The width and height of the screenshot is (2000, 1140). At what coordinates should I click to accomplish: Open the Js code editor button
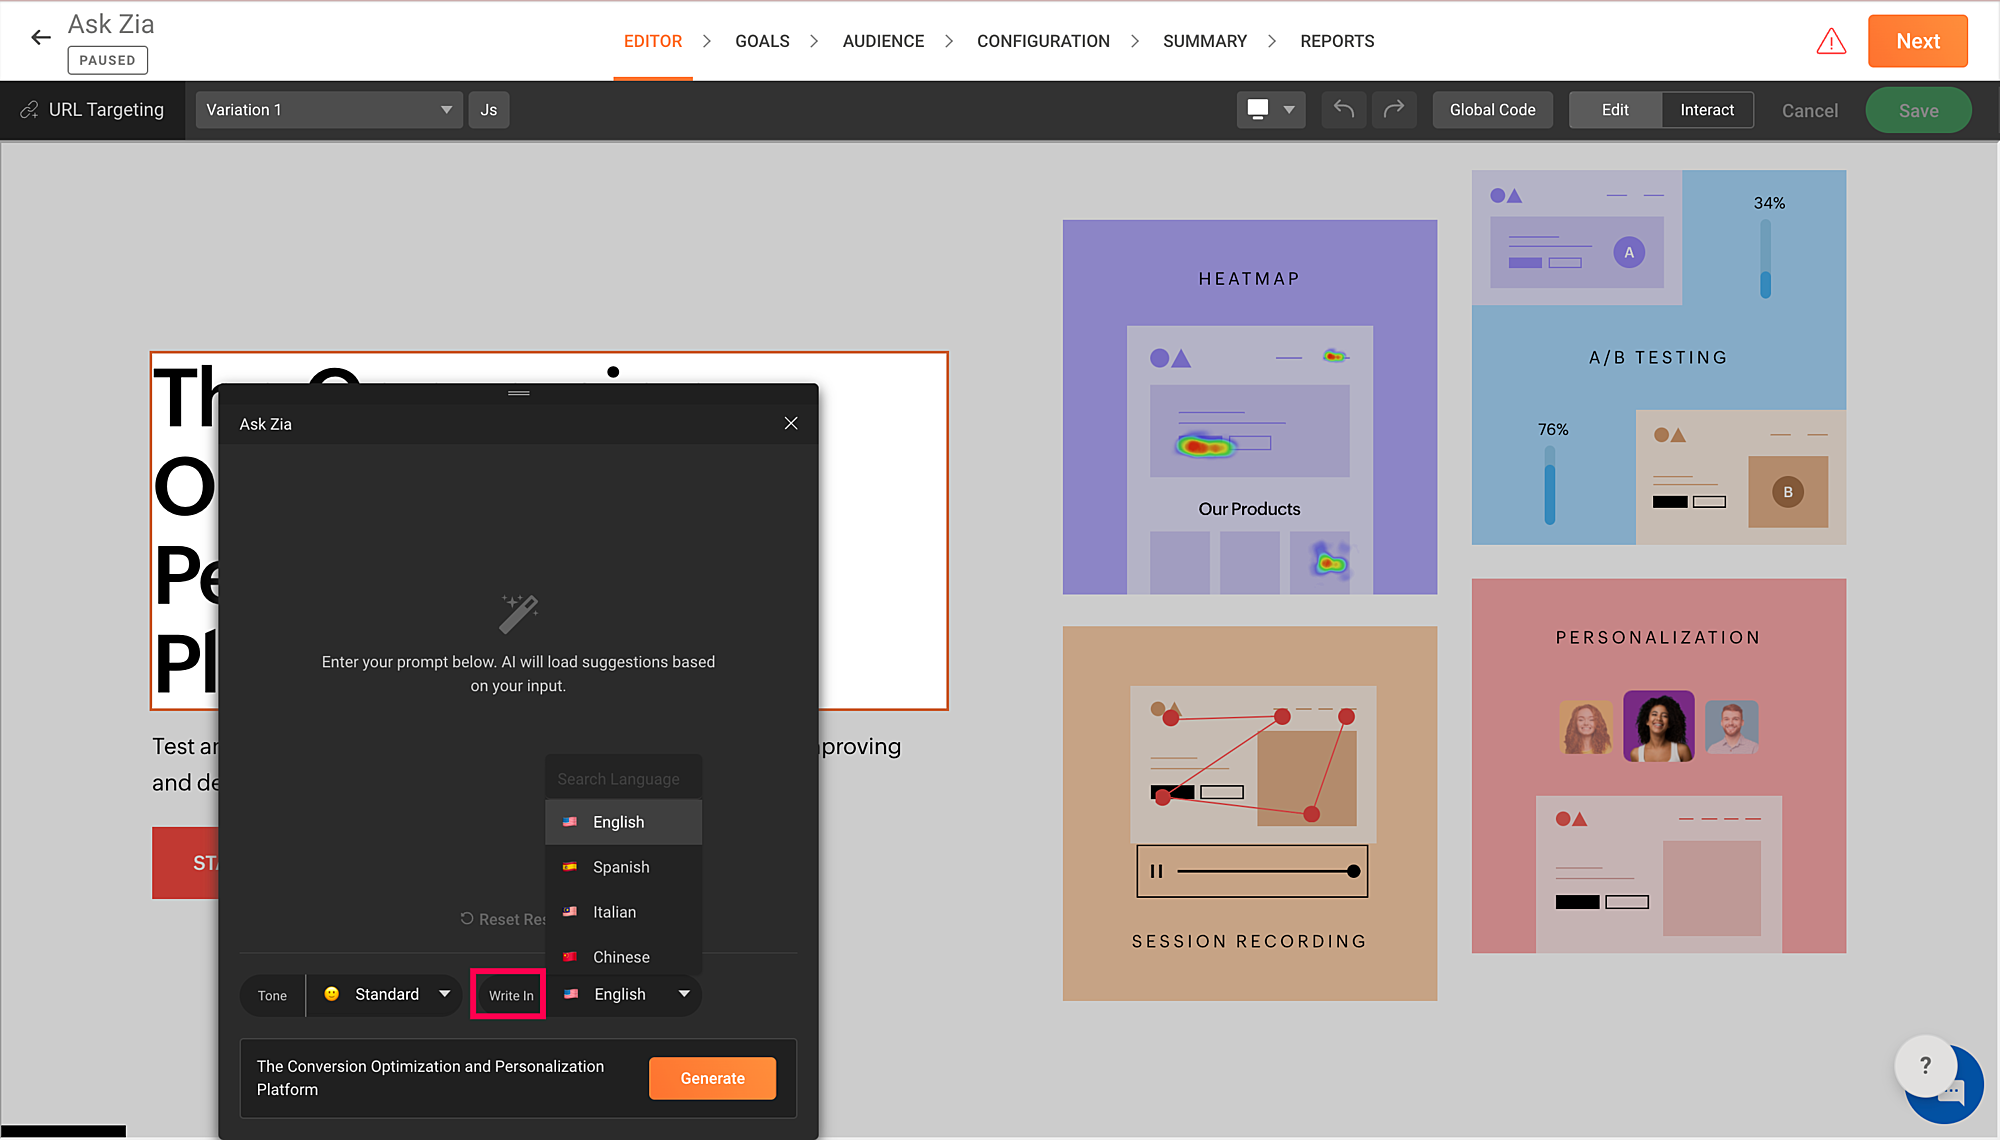(x=488, y=110)
